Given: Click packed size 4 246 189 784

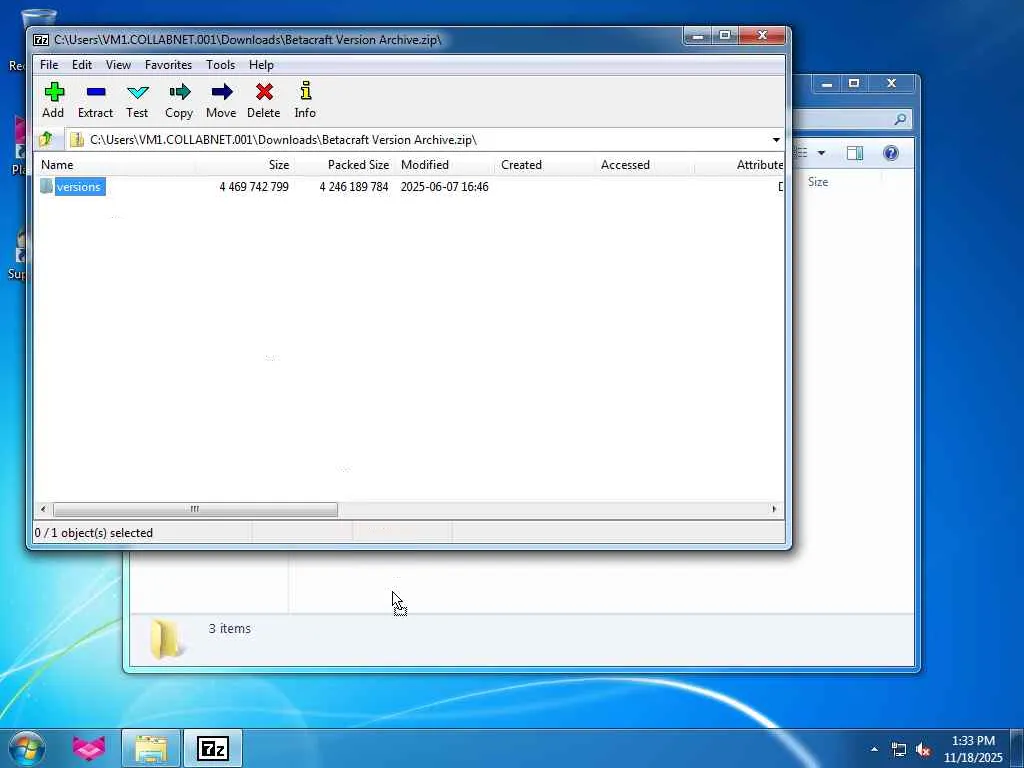Looking at the screenshot, I should [x=354, y=187].
